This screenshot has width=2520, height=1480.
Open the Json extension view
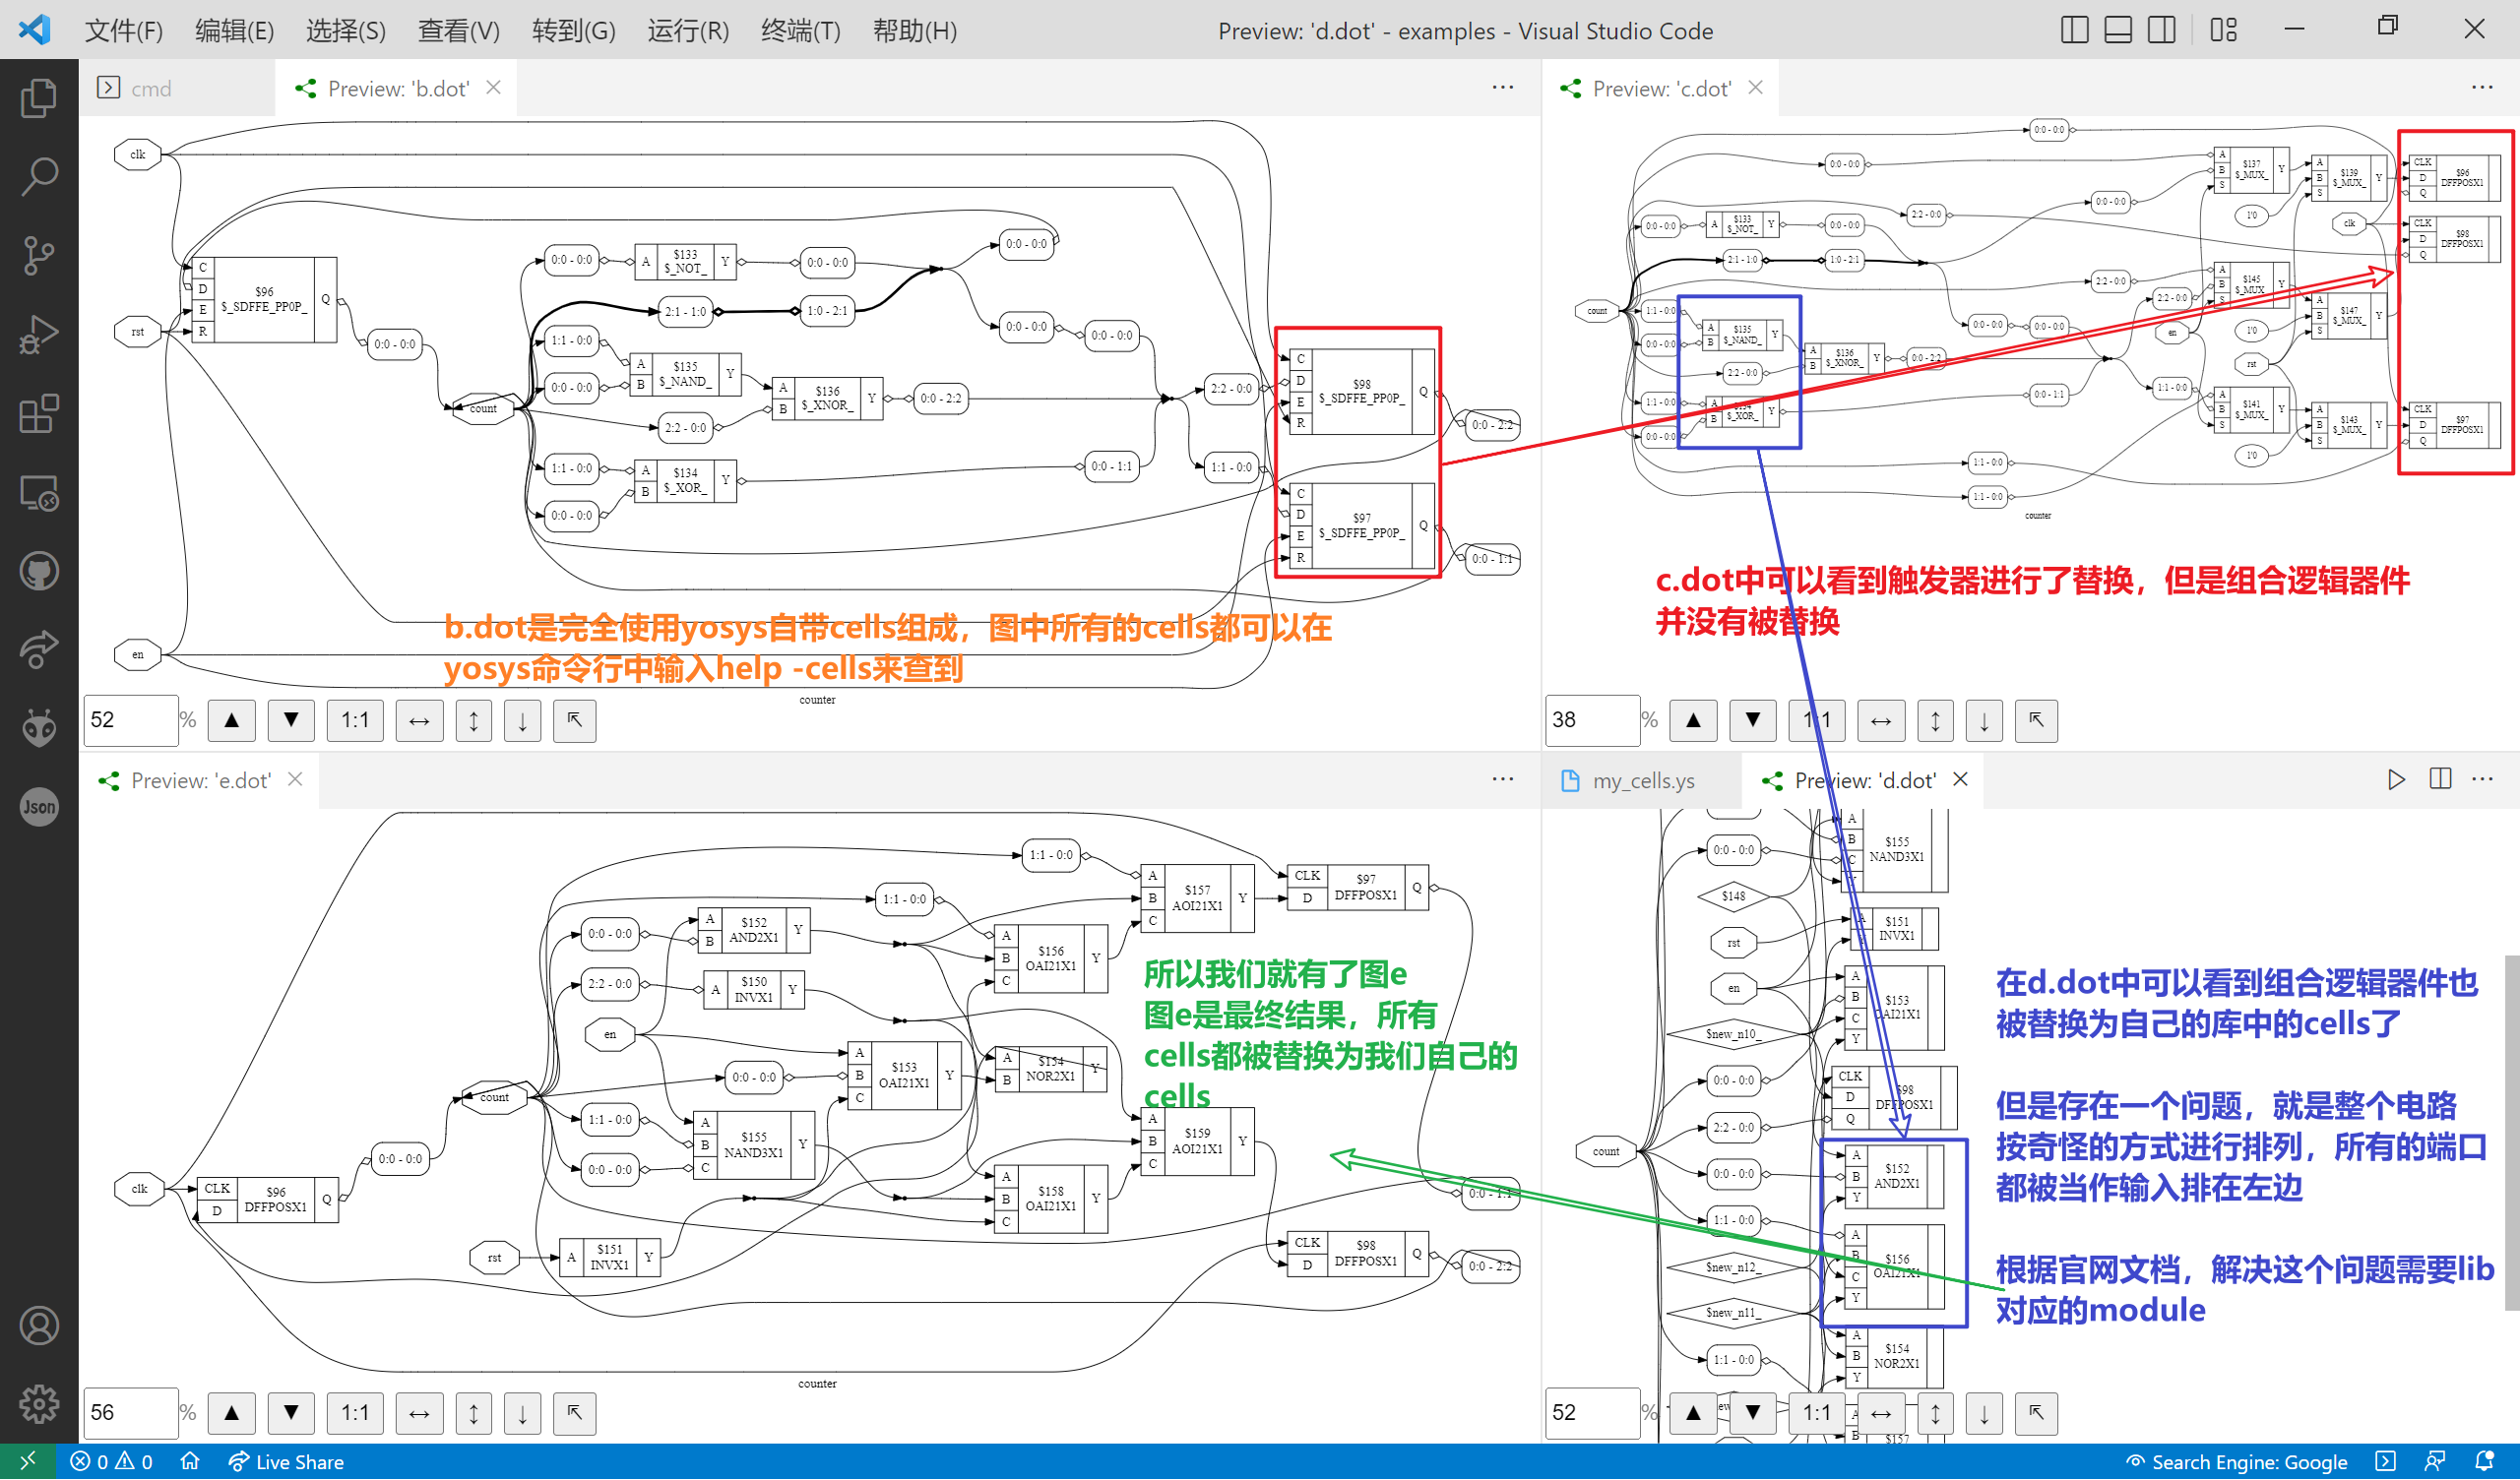pos(39,807)
